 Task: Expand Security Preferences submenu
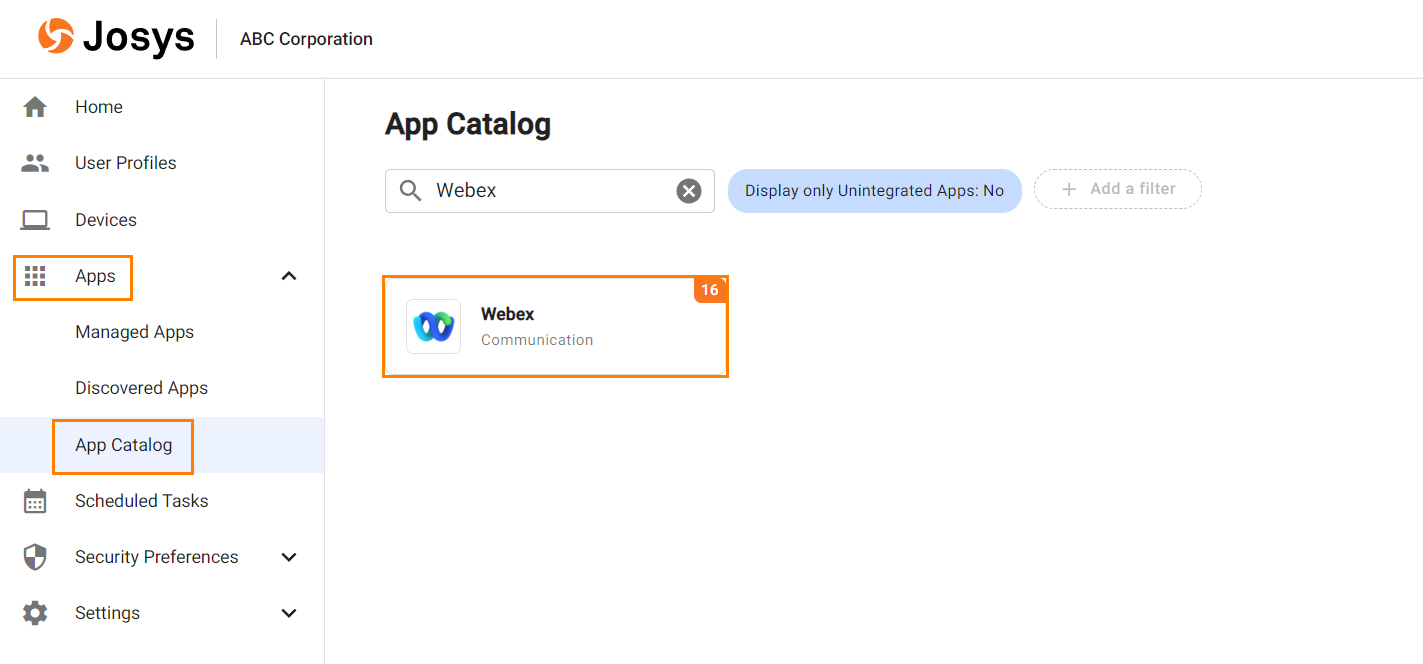pos(289,557)
